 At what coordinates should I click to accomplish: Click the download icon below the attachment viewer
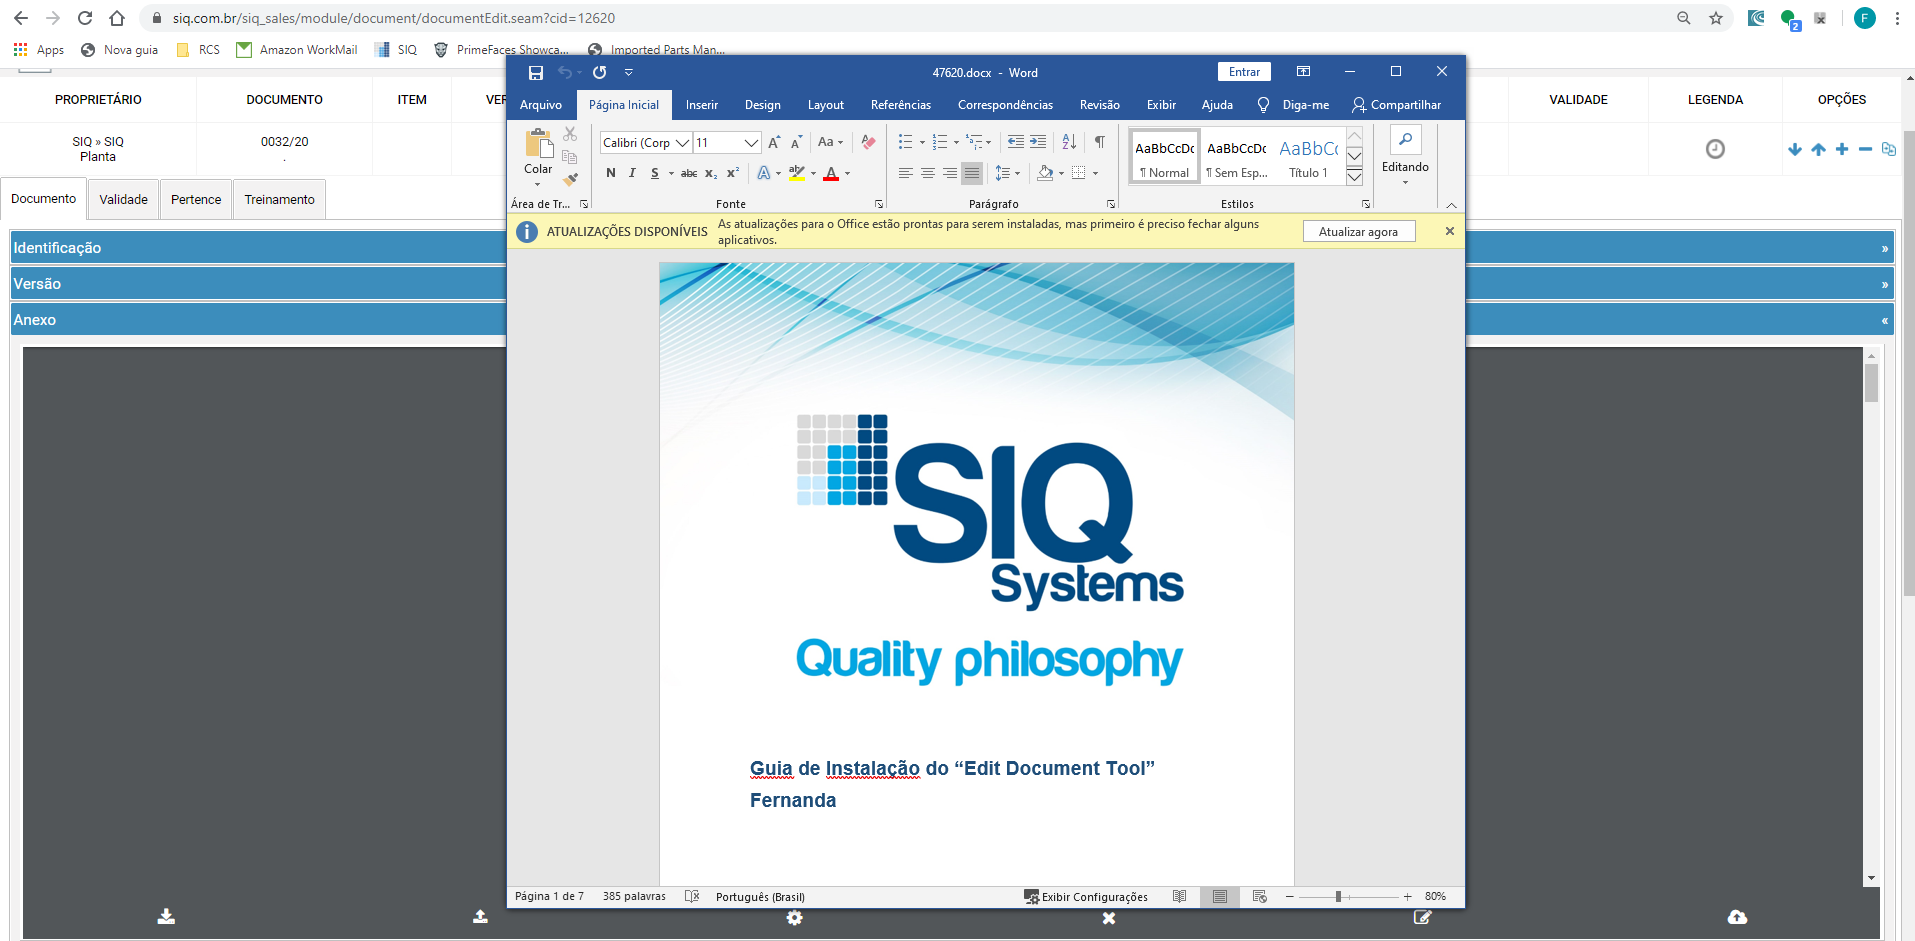click(x=166, y=917)
